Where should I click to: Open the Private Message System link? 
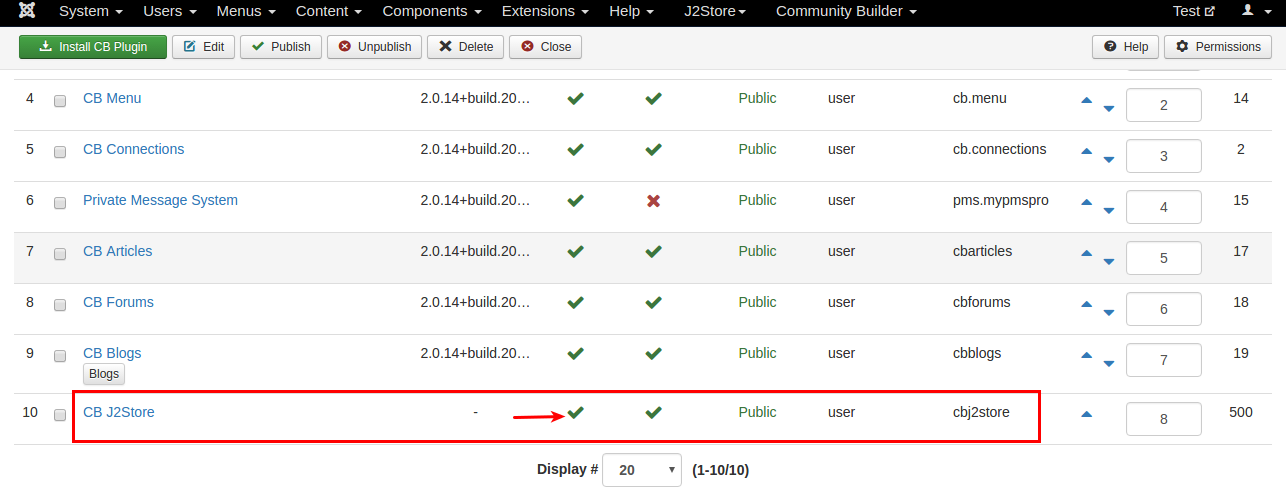click(160, 200)
